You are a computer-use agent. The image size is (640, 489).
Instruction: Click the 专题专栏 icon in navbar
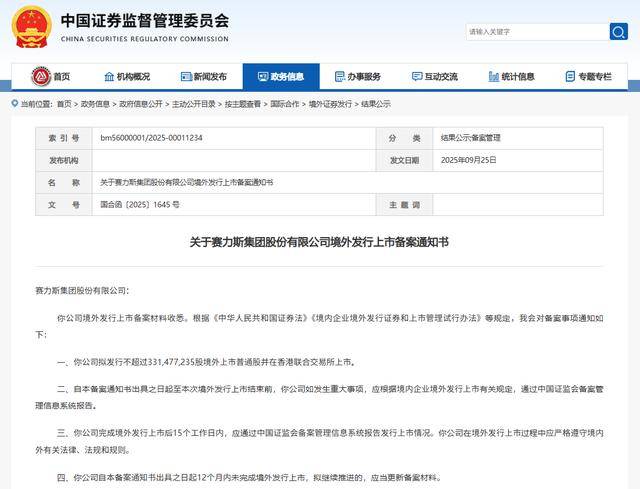click(x=571, y=77)
